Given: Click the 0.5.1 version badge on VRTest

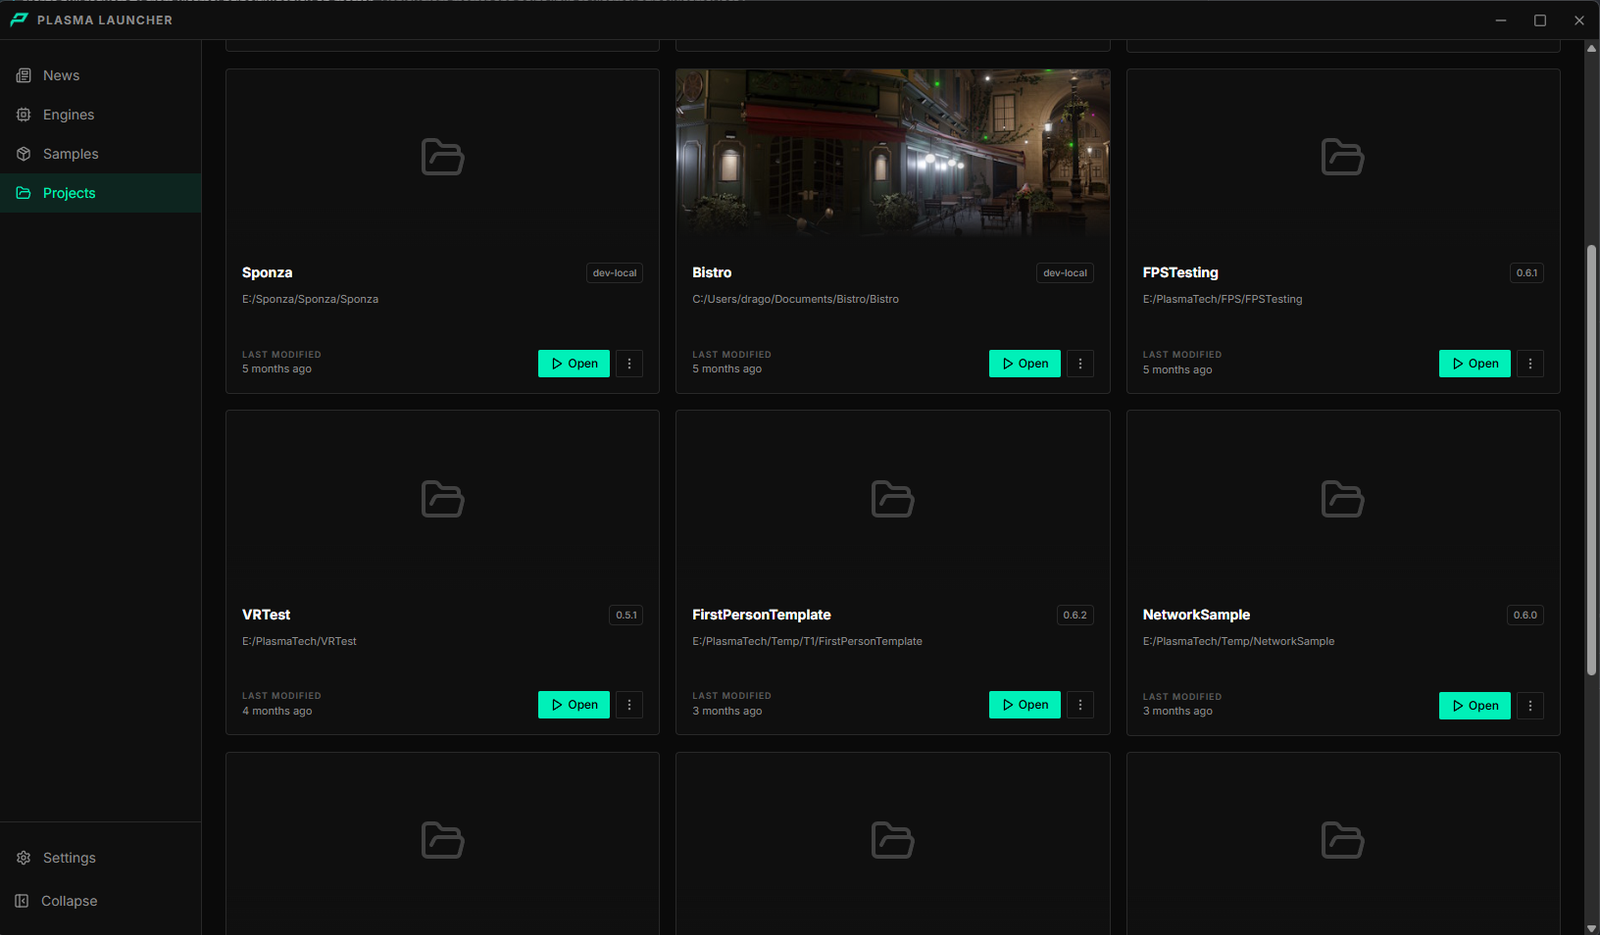Looking at the screenshot, I should click(626, 615).
